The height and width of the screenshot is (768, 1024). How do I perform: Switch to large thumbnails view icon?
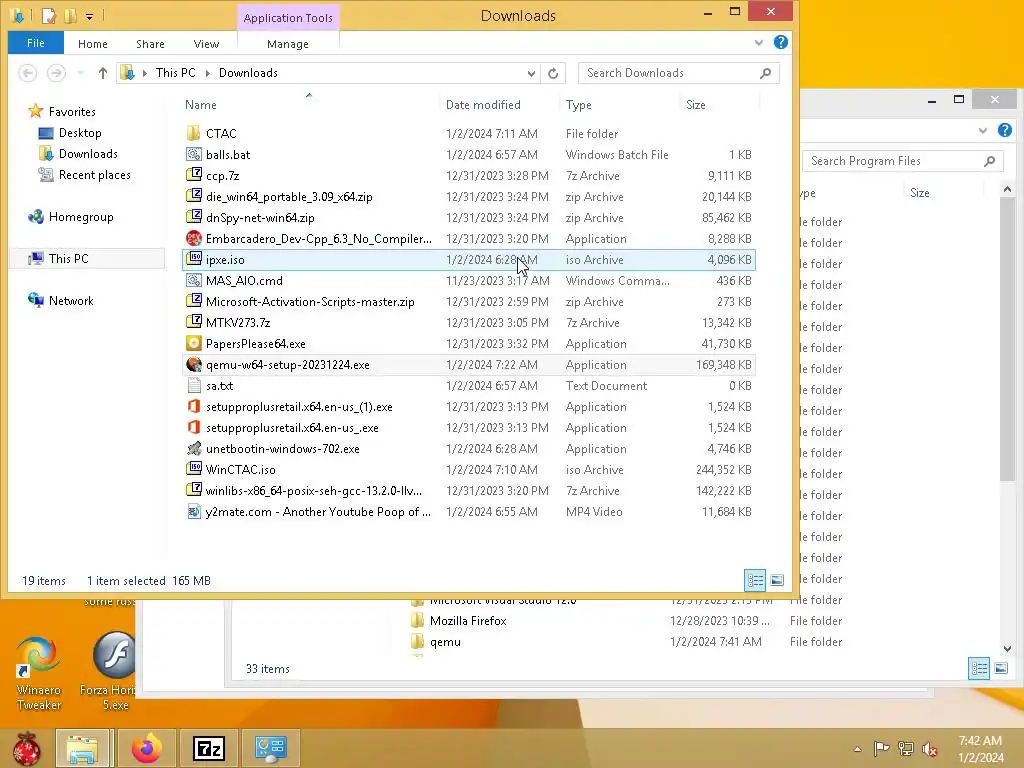click(x=776, y=580)
